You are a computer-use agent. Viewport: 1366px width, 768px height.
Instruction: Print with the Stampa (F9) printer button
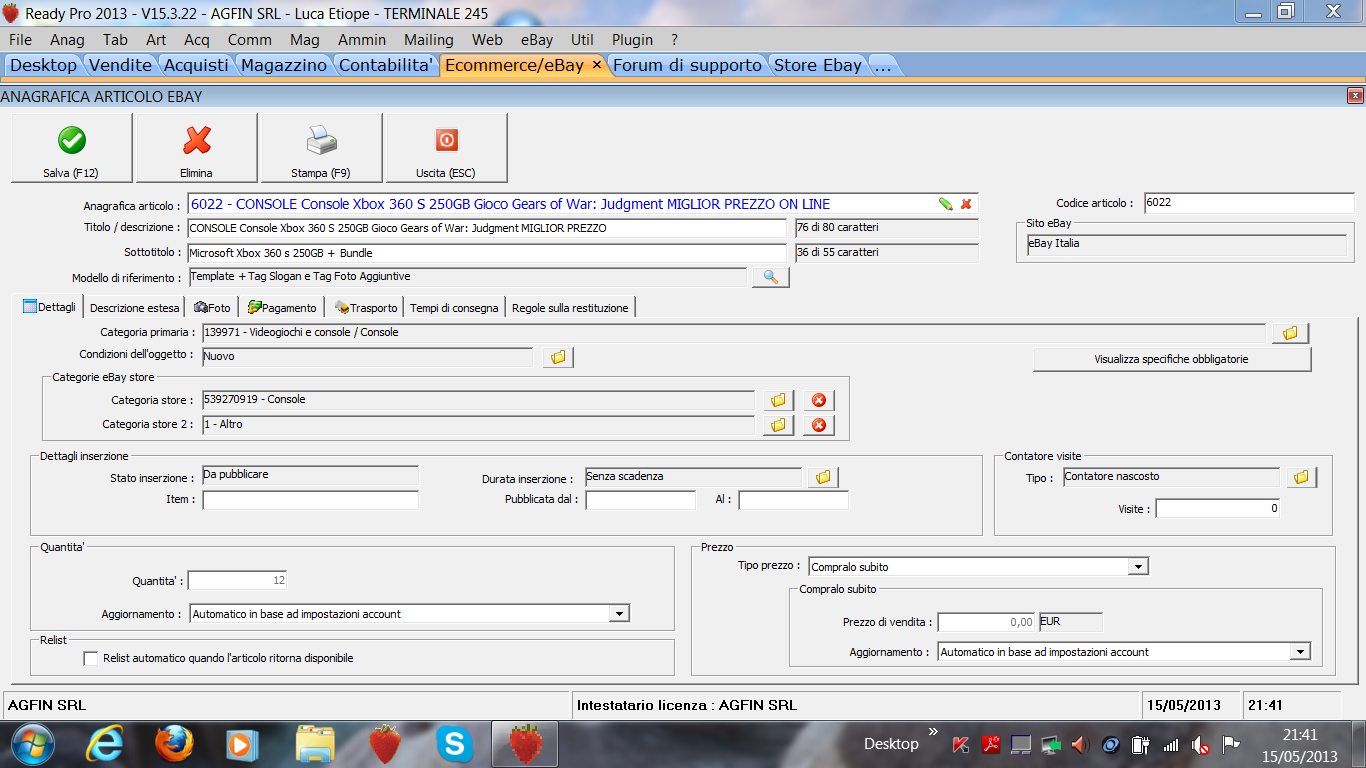coord(321,148)
